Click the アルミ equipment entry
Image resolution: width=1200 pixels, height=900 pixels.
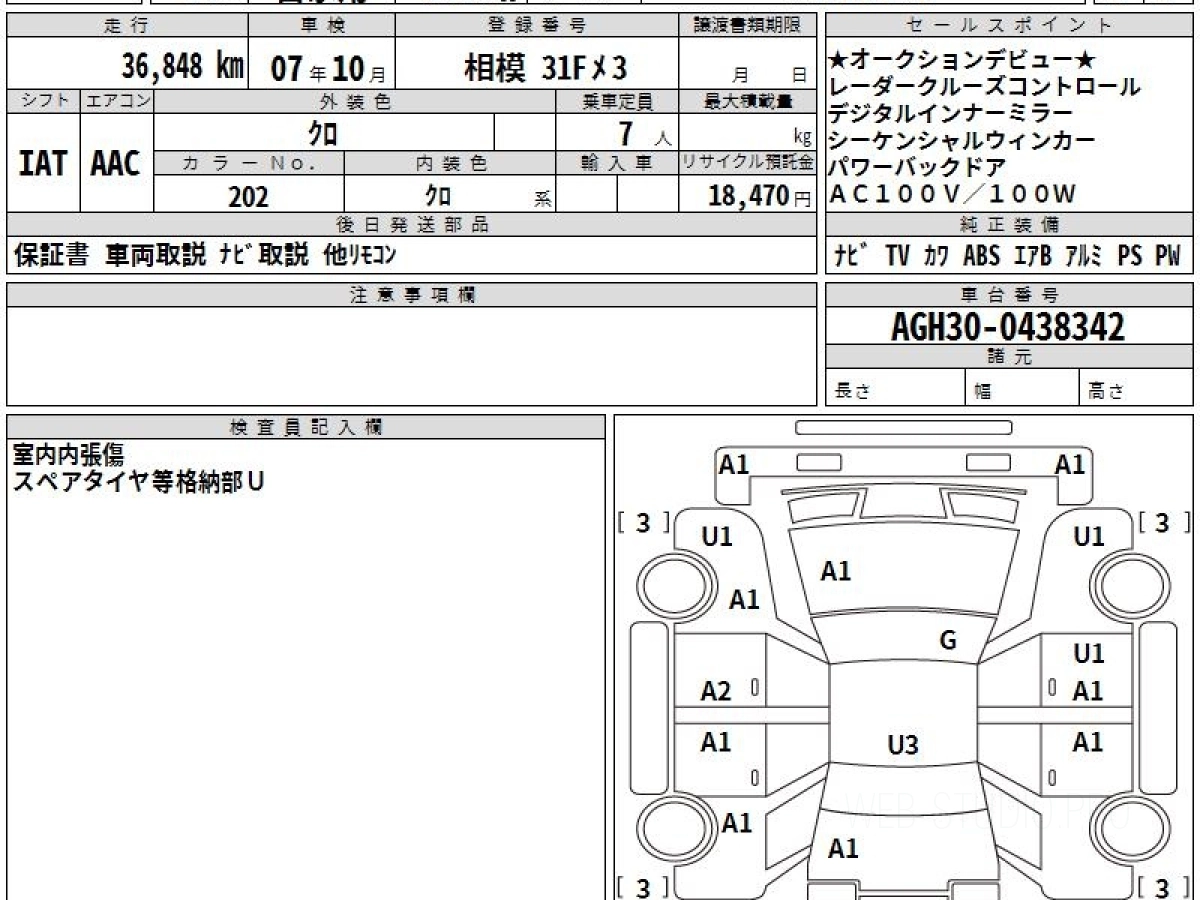click(x=1083, y=256)
